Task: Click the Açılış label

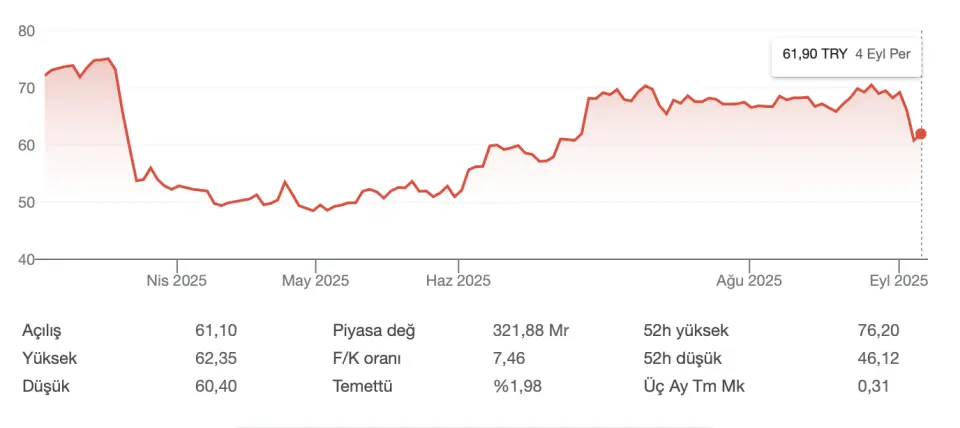Action: pos(42,331)
